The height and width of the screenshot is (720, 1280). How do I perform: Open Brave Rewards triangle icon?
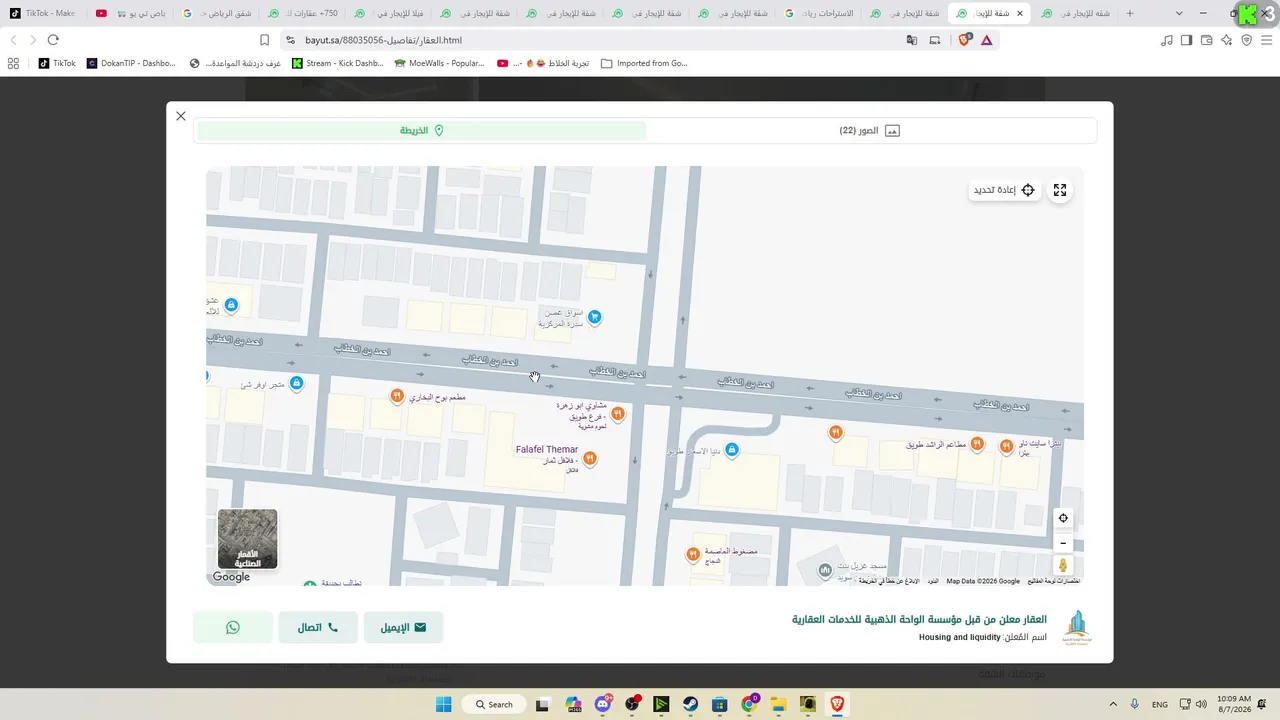pos(987,40)
